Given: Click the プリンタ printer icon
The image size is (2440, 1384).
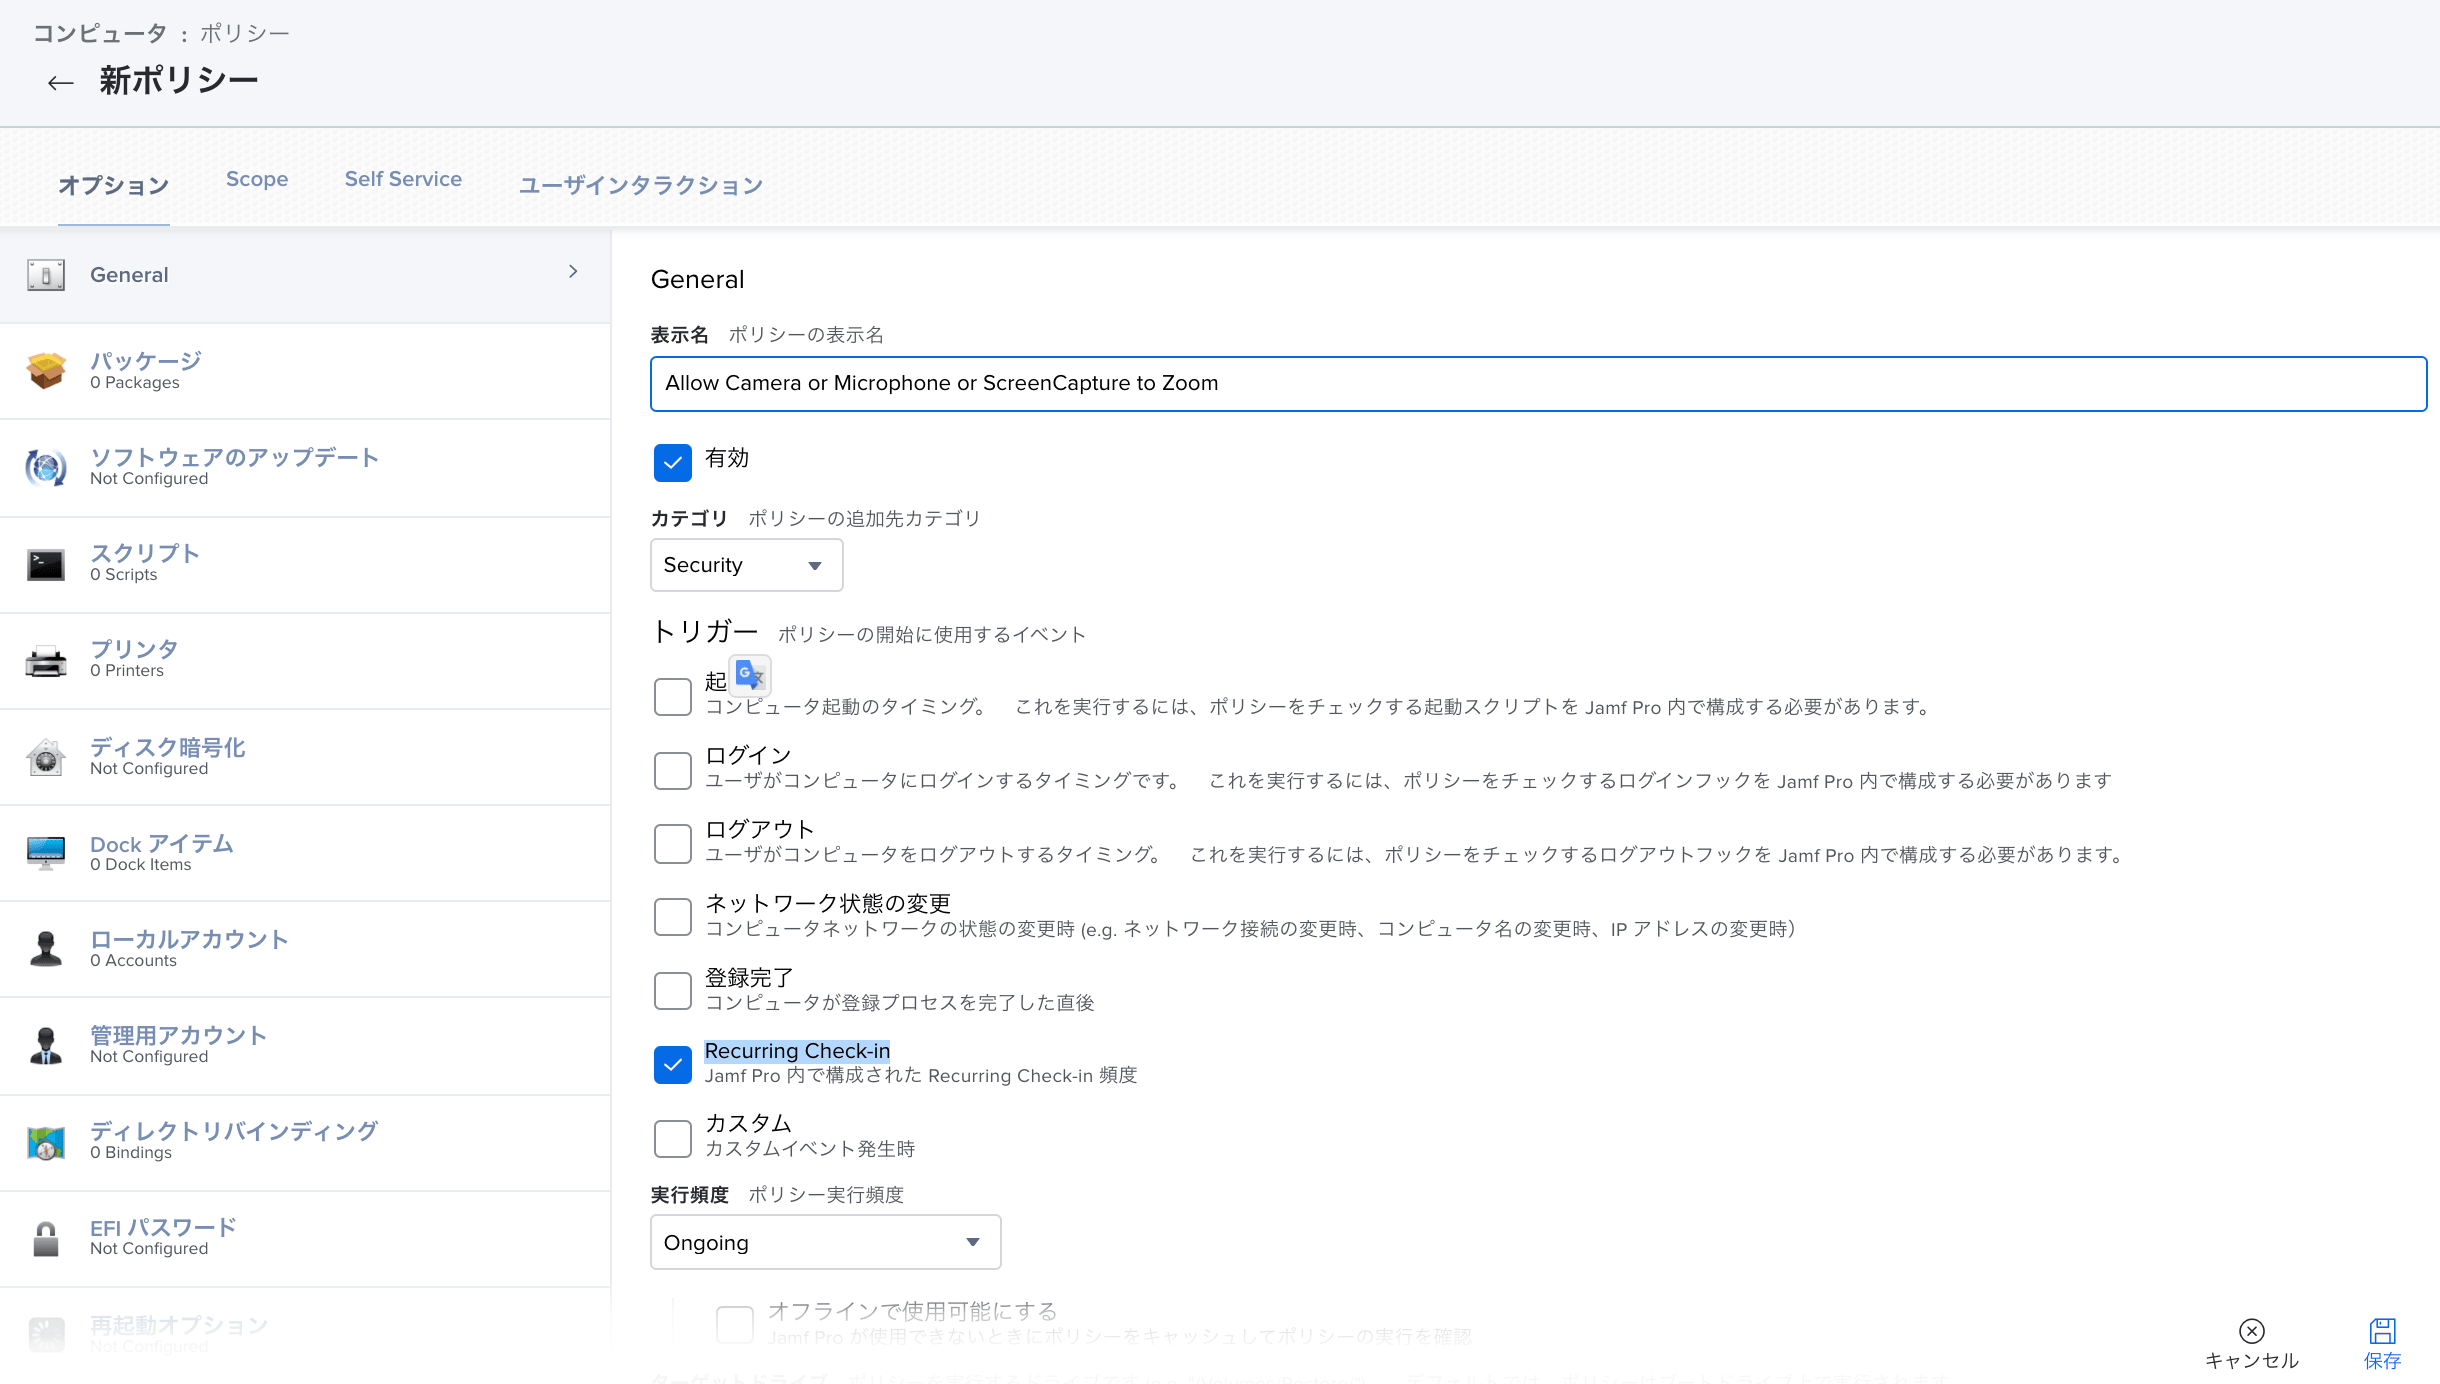Looking at the screenshot, I should point(46,661).
